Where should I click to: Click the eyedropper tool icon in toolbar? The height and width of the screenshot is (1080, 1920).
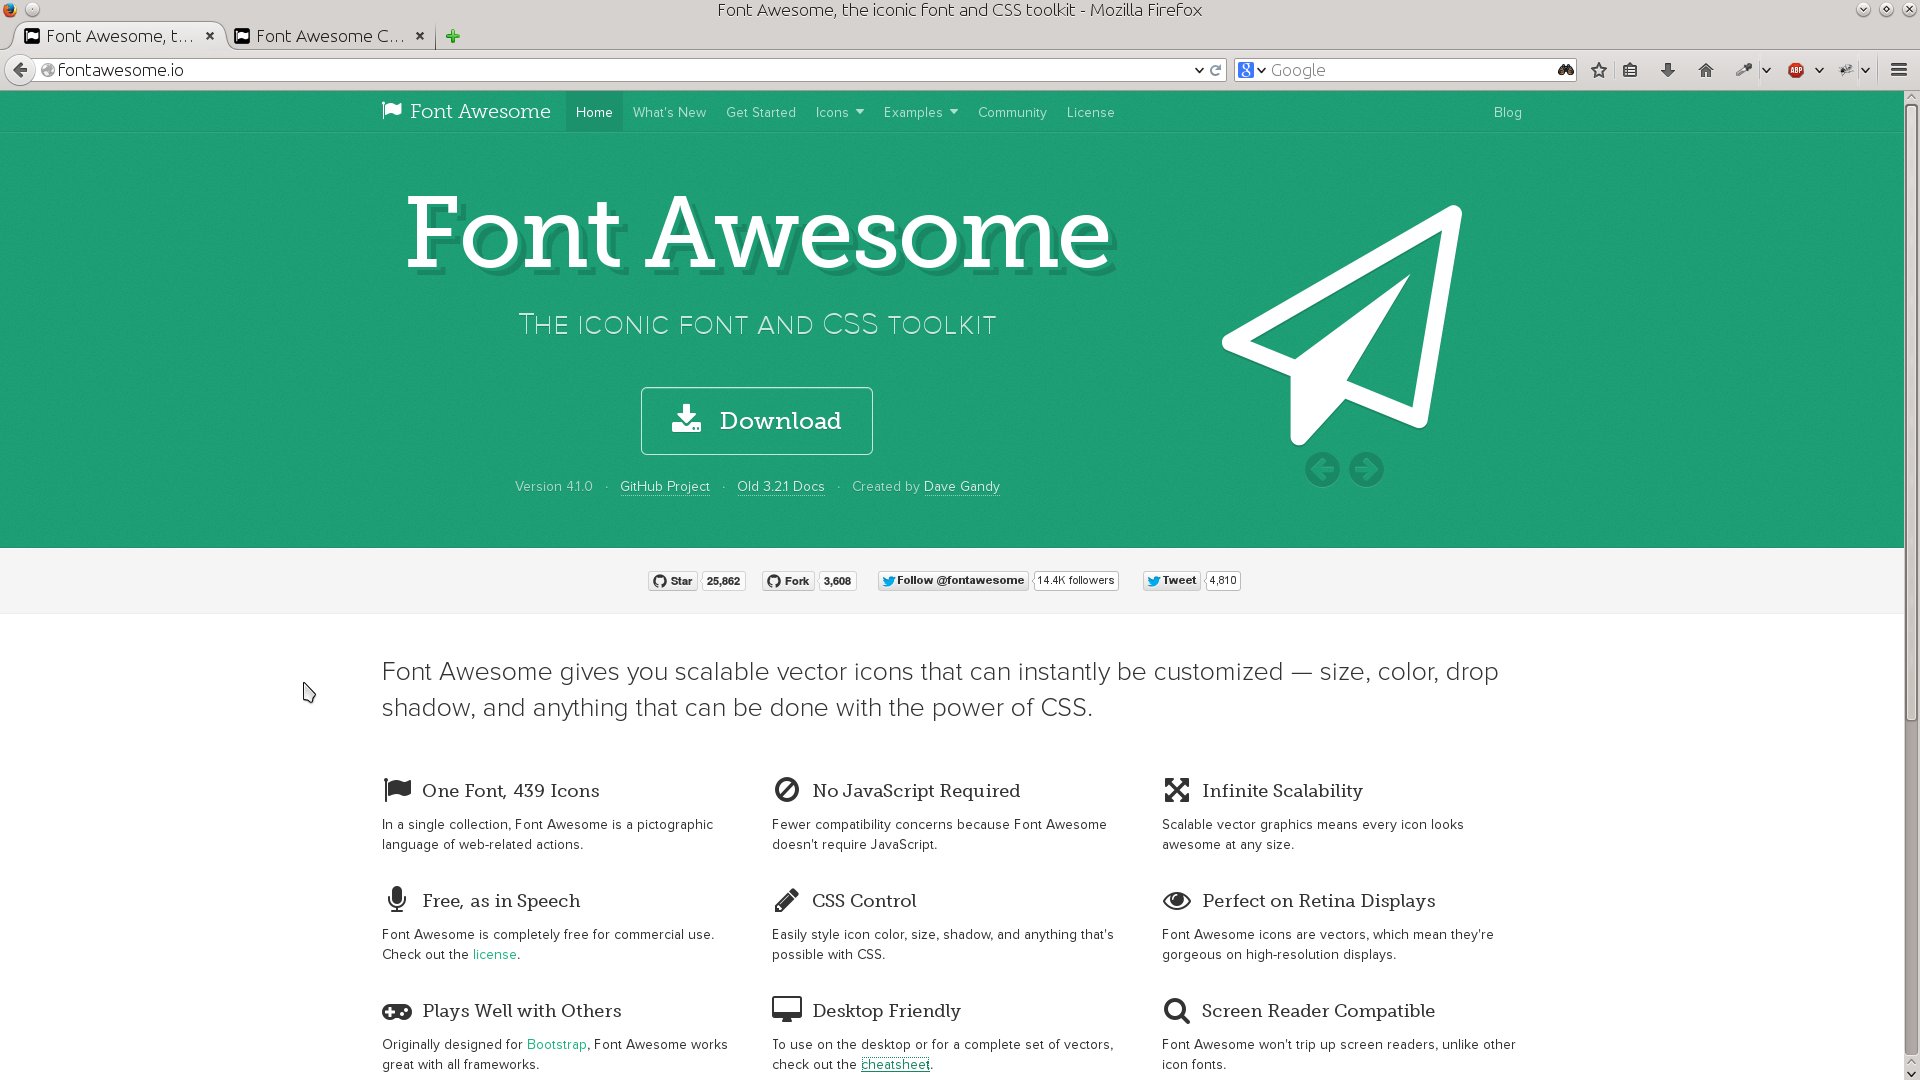point(1743,70)
